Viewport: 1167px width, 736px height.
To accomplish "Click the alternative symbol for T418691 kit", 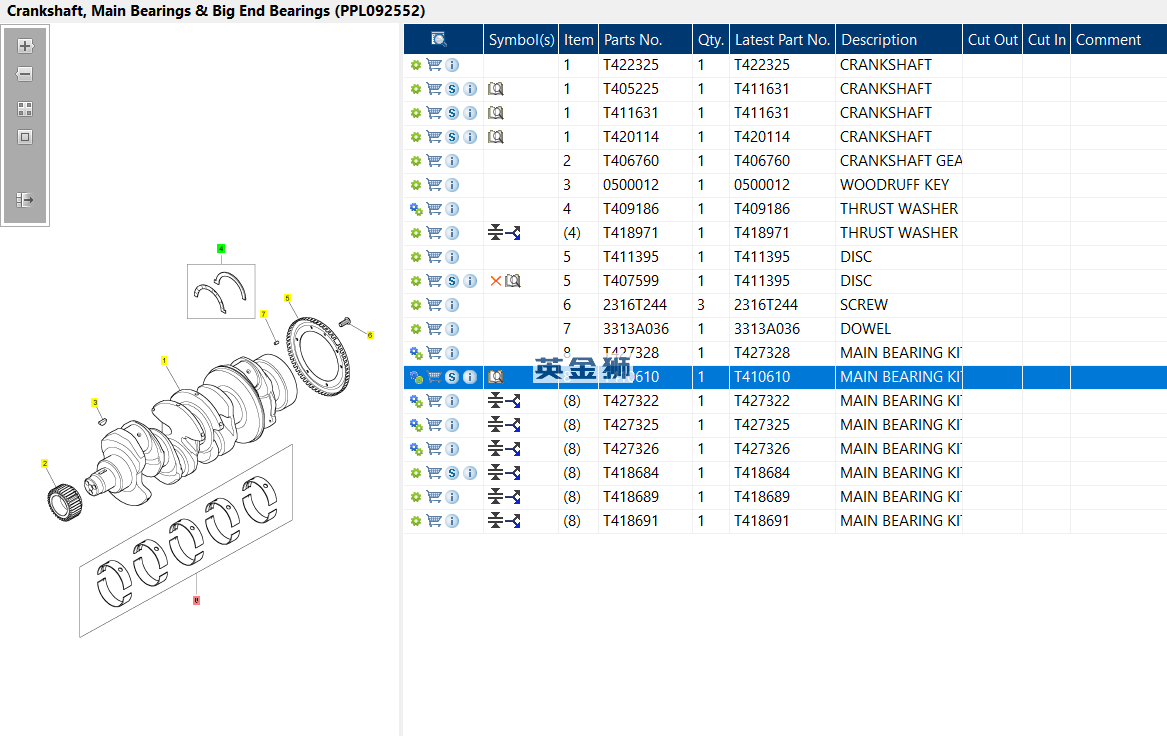I will coord(504,521).
